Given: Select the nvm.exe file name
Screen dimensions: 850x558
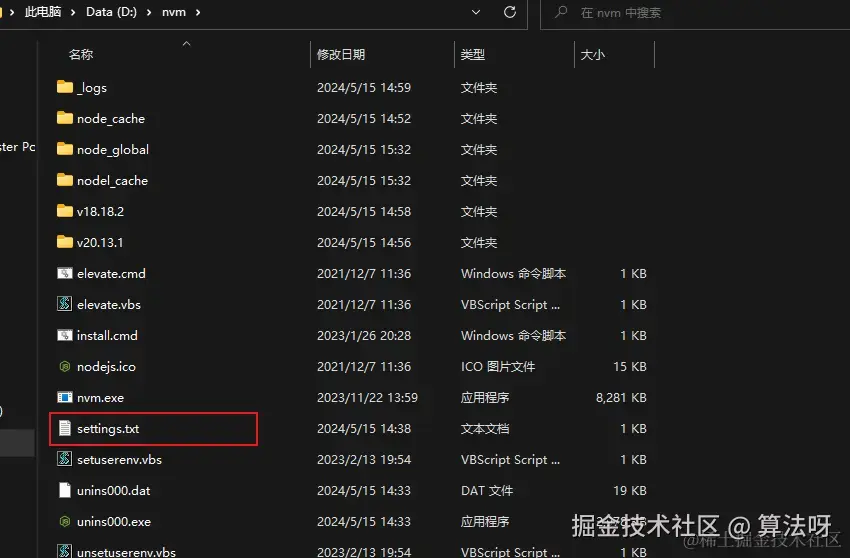Looking at the screenshot, I should (100, 397).
